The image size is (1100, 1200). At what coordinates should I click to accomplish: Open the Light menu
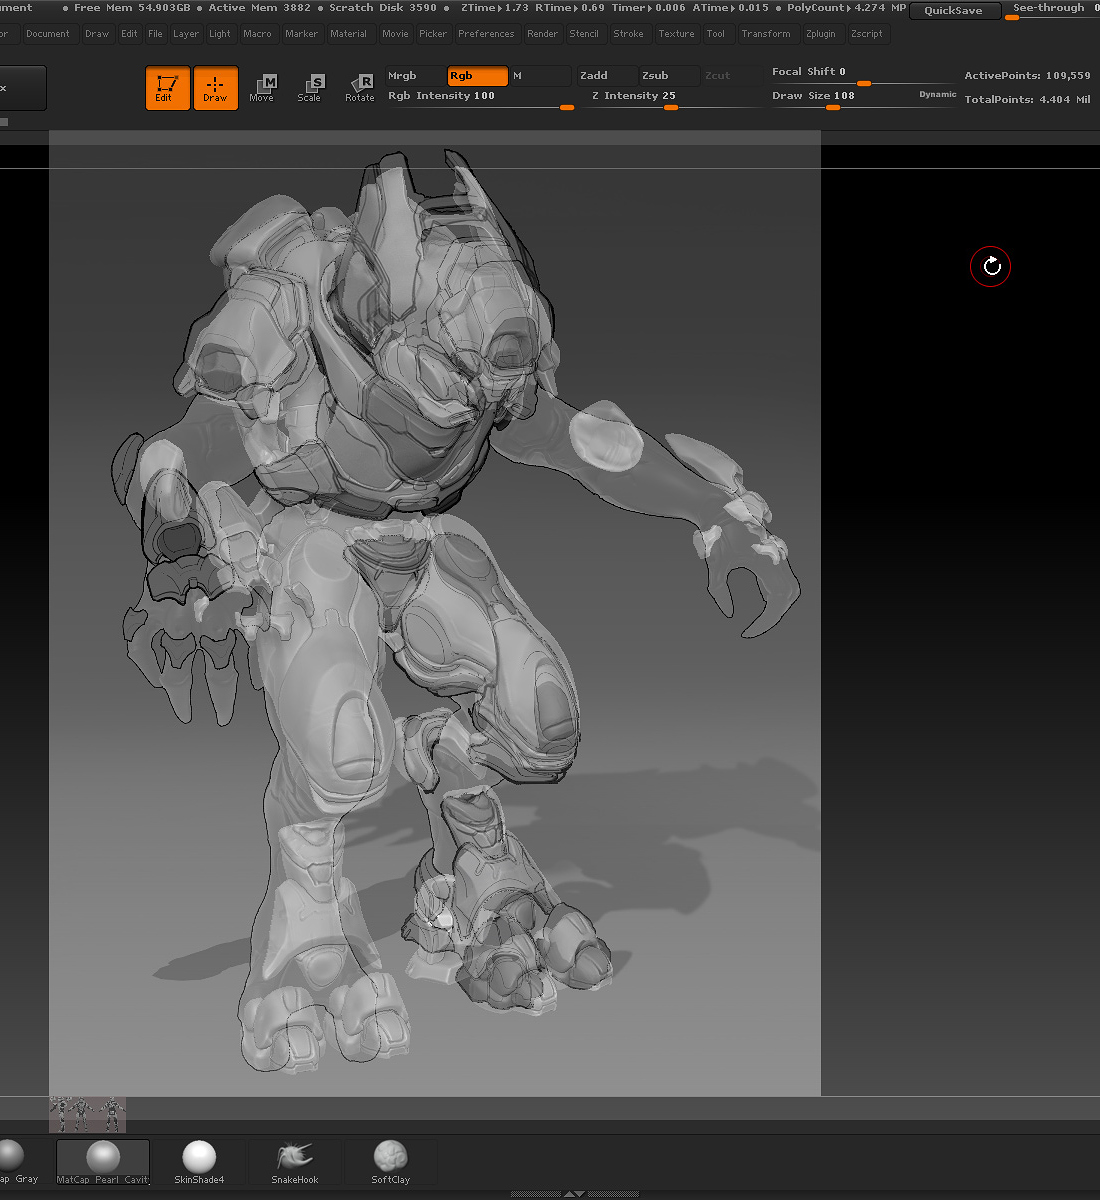pyautogui.click(x=220, y=34)
